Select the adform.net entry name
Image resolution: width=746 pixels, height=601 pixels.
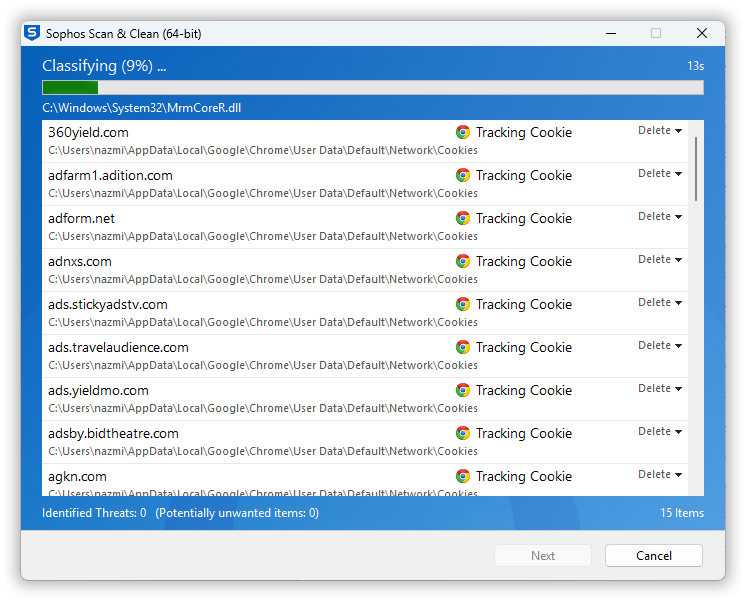(81, 218)
